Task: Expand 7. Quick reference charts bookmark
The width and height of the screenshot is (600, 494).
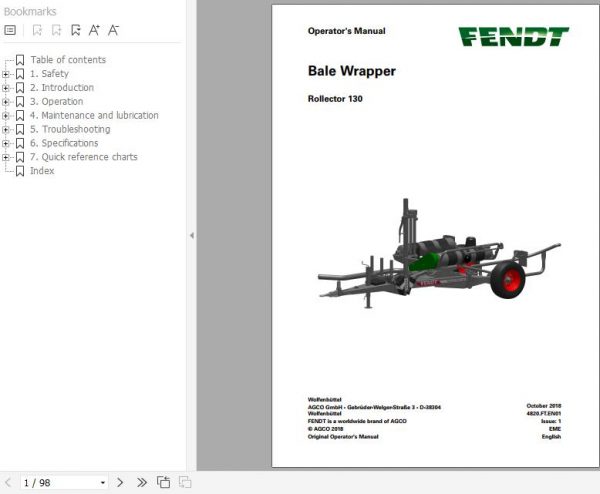Action: (x=6, y=157)
